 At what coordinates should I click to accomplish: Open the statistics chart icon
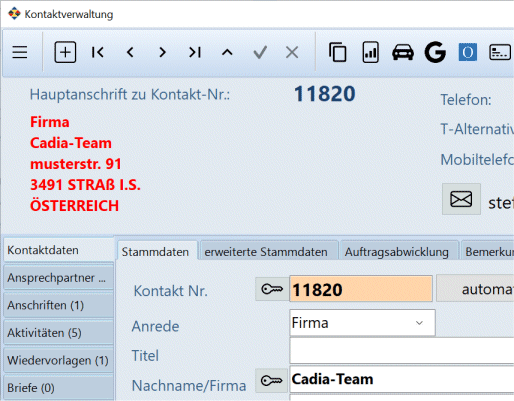tap(370, 52)
